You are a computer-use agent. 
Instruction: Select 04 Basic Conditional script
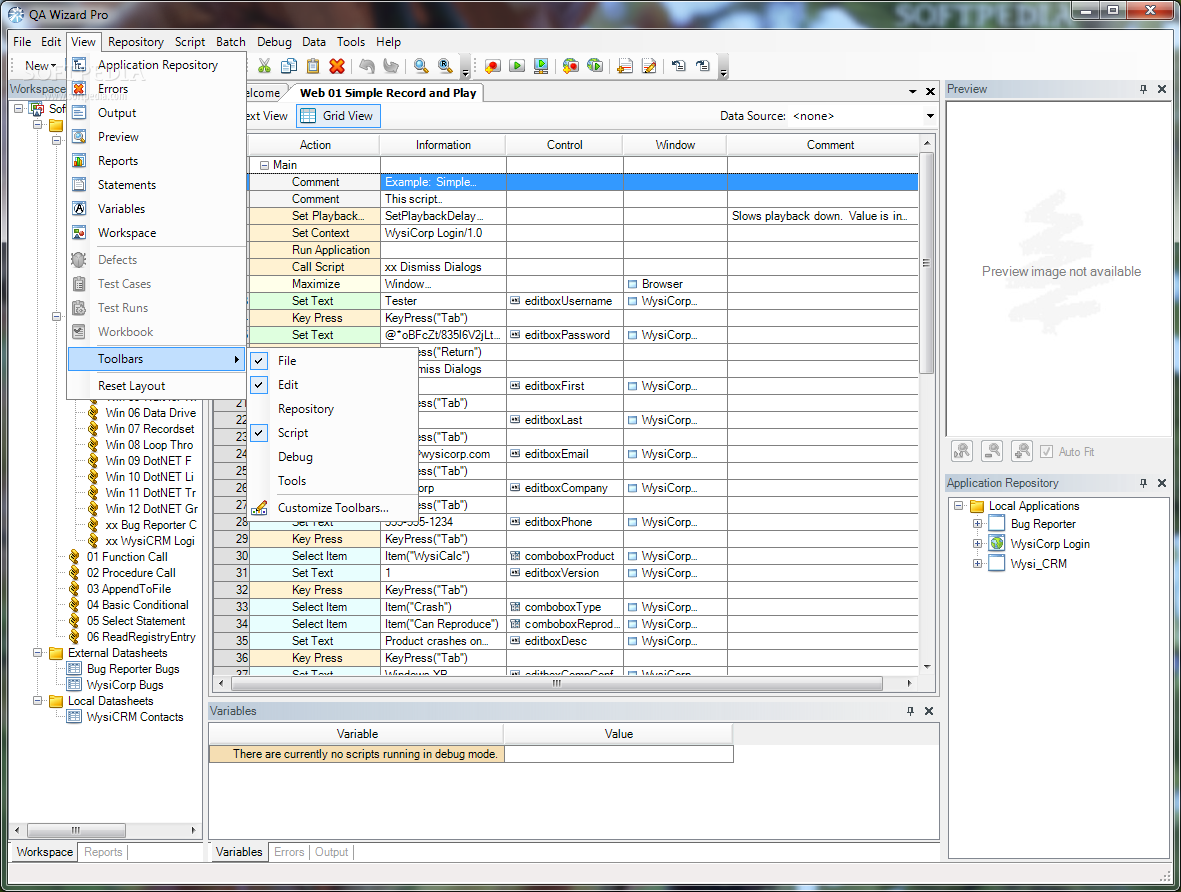pyautogui.click(x=137, y=605)
